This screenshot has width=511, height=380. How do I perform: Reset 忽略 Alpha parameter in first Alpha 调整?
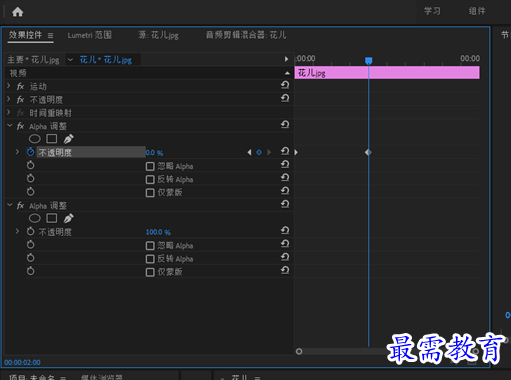285,164
